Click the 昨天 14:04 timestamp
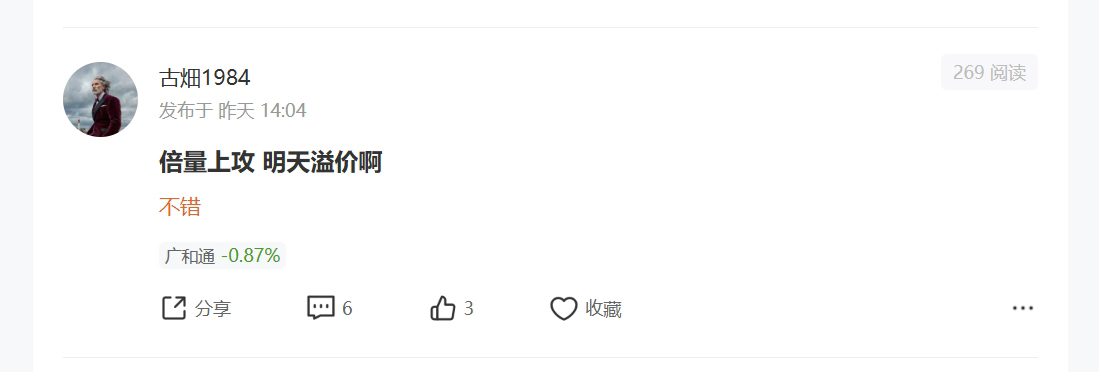Screen dimensions: 1099x372 point(262,111)
